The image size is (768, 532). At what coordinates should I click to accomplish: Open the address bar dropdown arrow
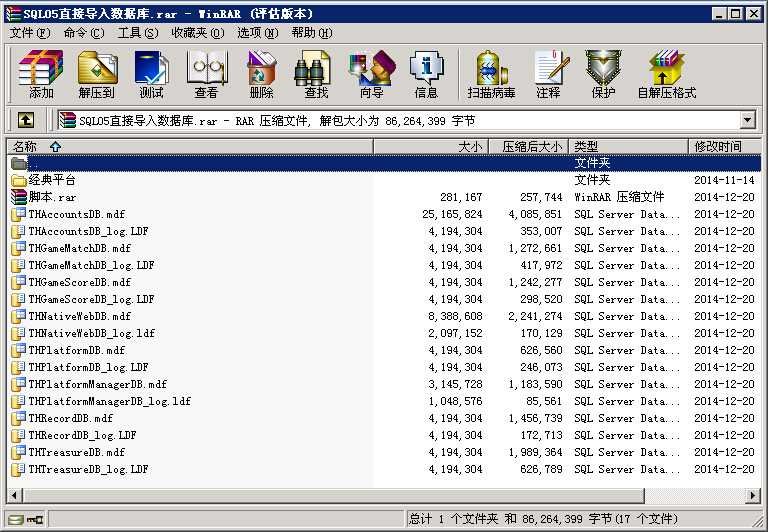747,120
